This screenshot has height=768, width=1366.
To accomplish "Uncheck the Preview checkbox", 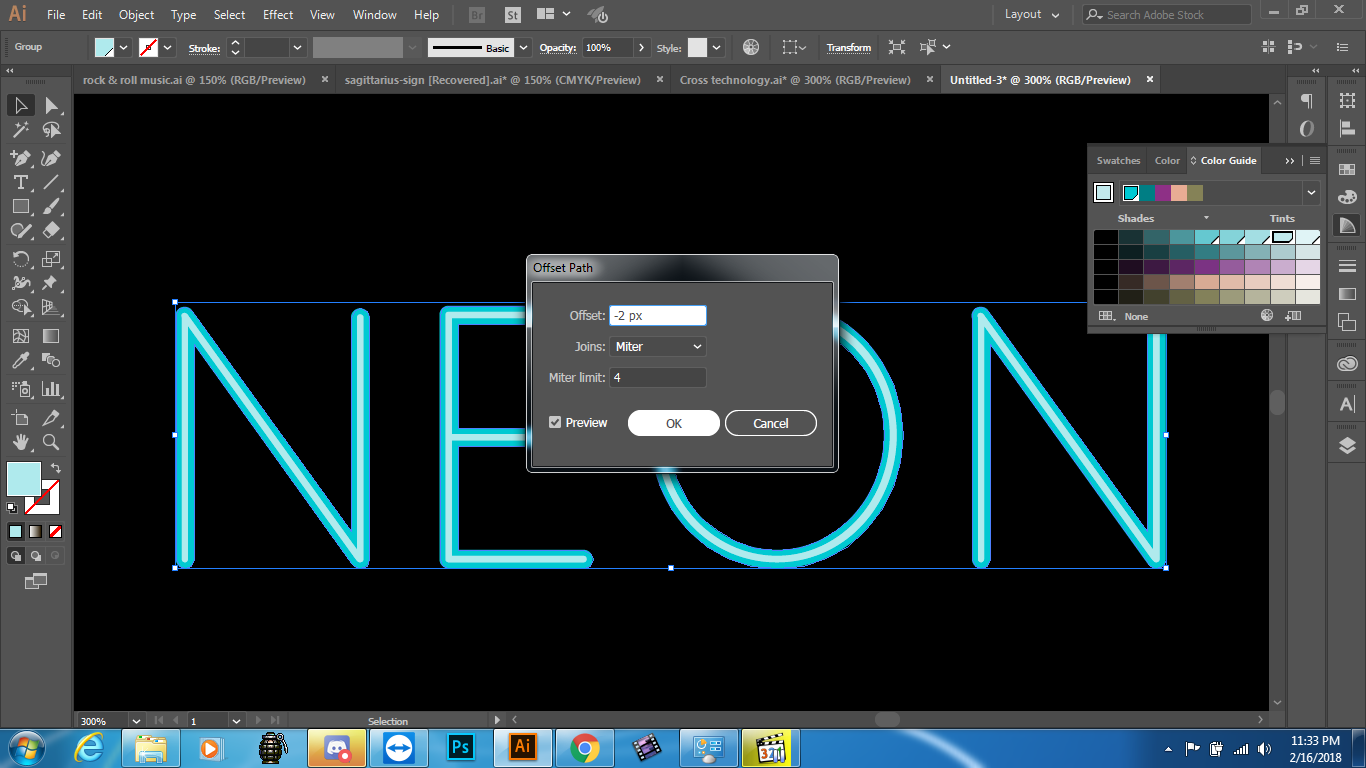I will pyautogui.click(x=555, y=423).
